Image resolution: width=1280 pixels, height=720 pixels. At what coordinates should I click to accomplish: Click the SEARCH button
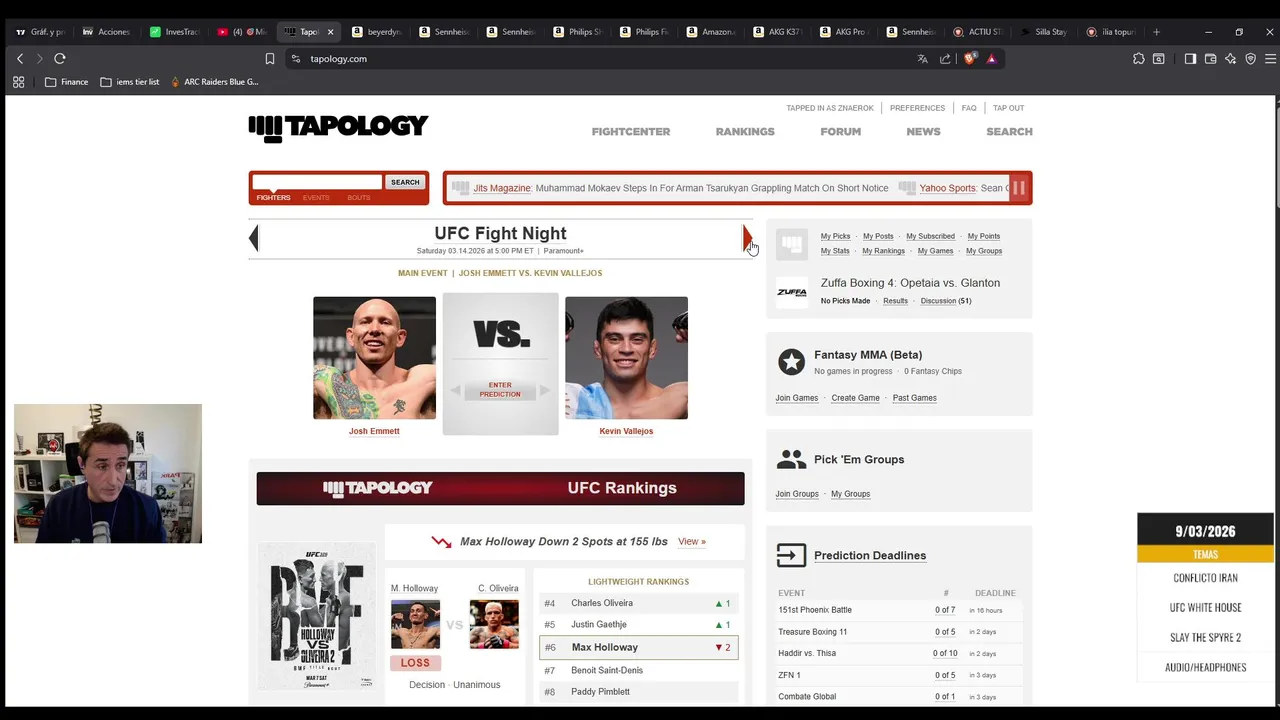tap(405, 182)
